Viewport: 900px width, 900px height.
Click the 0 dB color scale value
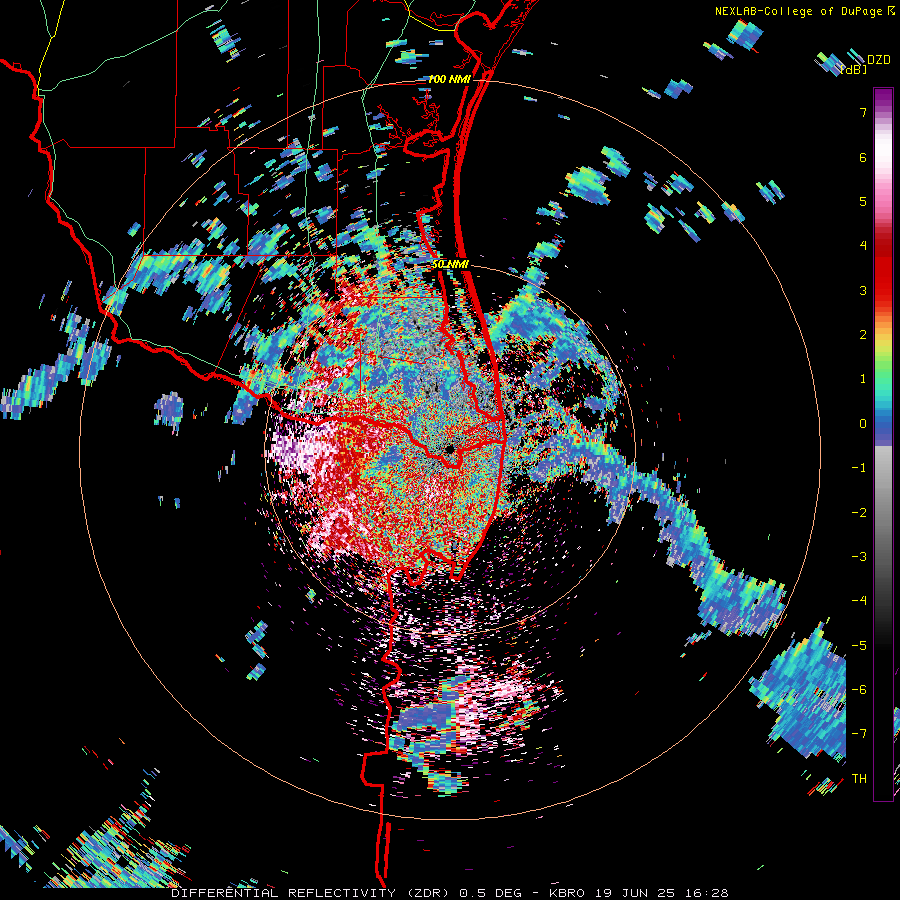pyautogui.click(x=863, y=423)
